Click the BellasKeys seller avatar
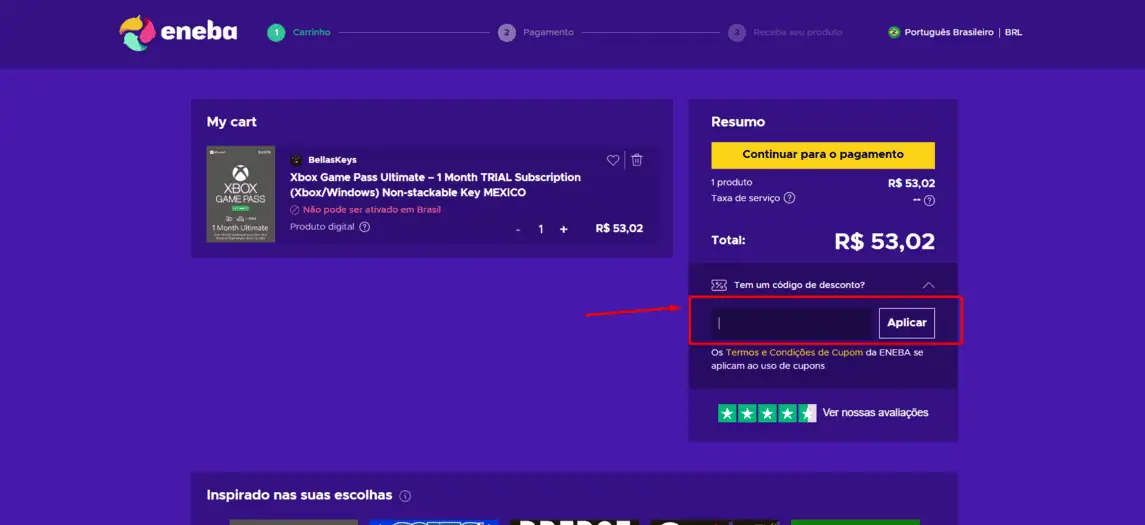The image size is (1145, 525). point(296,160)
